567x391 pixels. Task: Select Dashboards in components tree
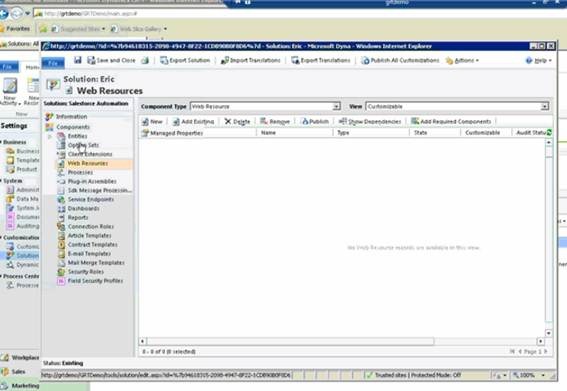[83, 209]
